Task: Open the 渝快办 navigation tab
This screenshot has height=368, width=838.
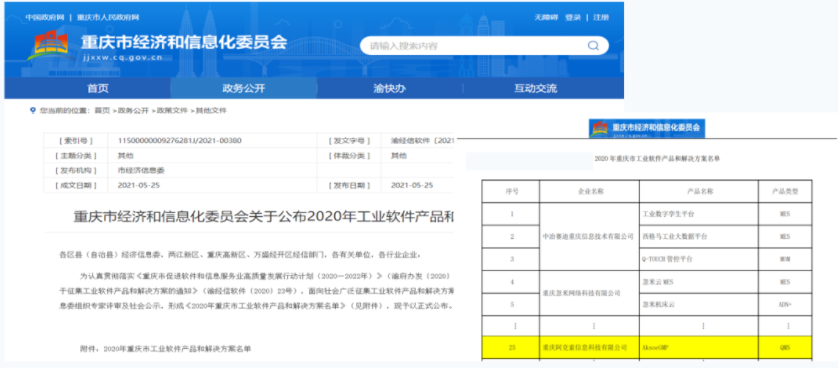Action: point(389,89)
